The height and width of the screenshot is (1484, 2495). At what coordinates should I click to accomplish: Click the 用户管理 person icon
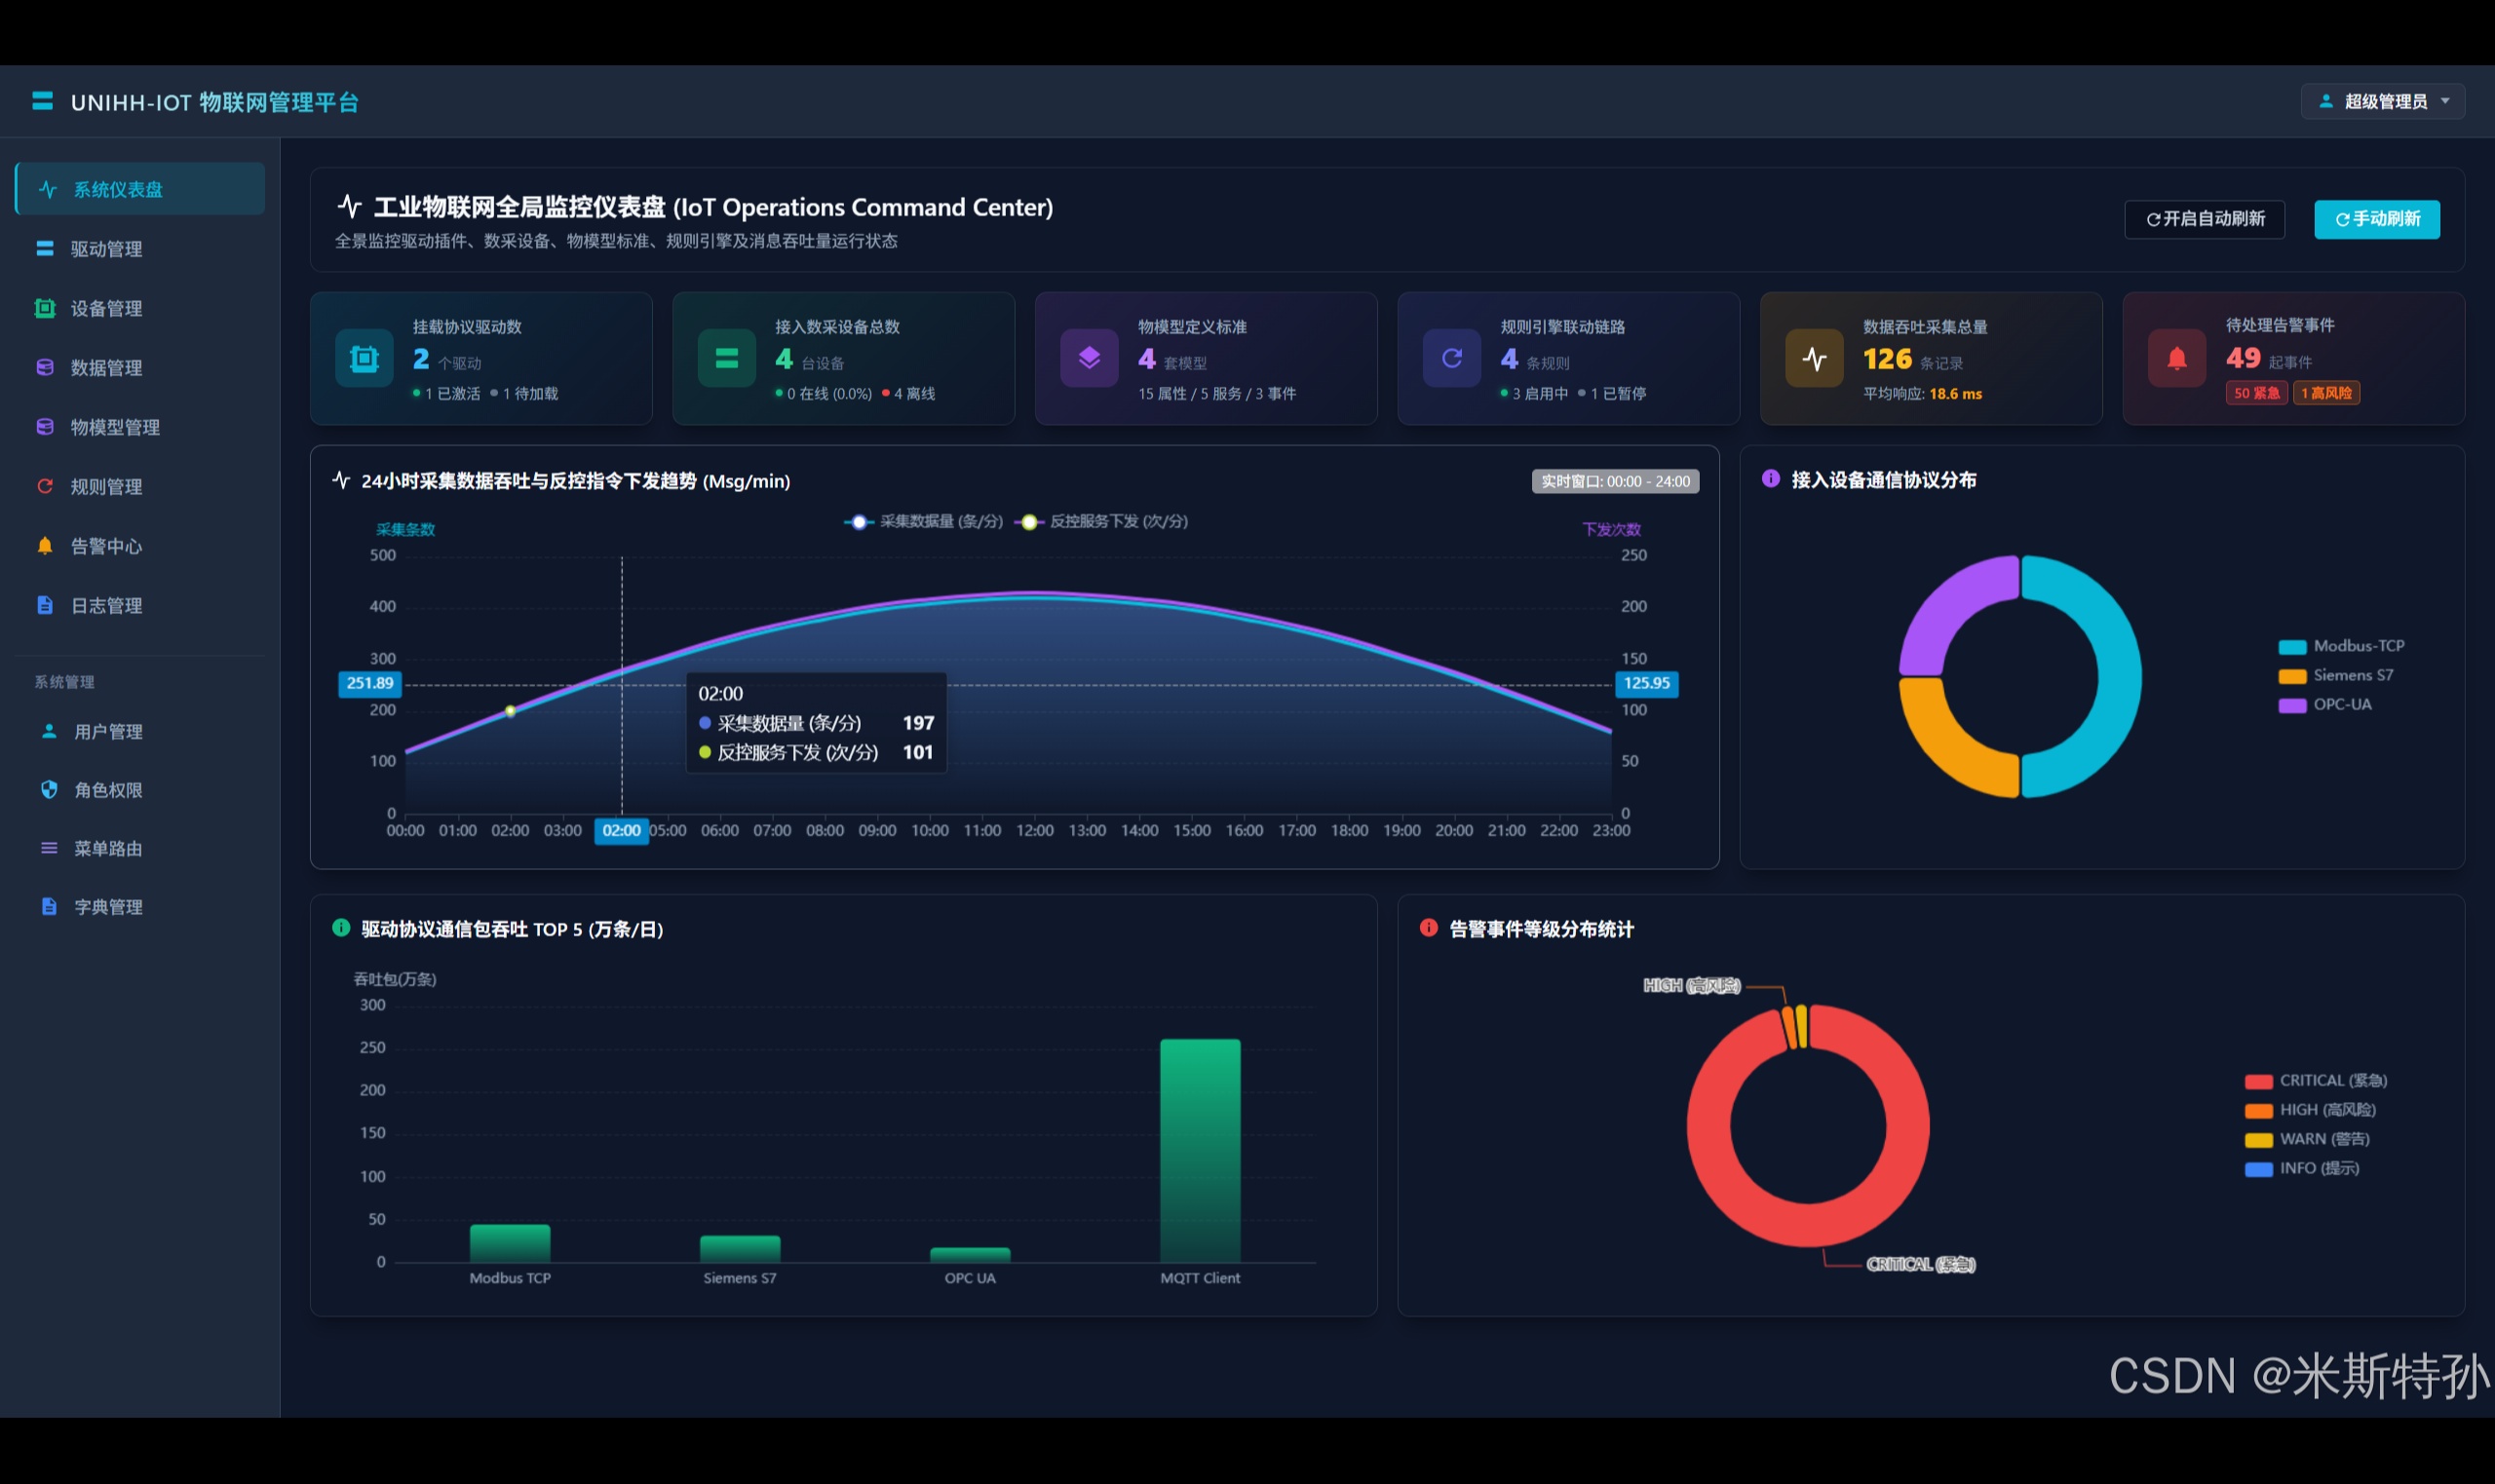coord(49,731)
